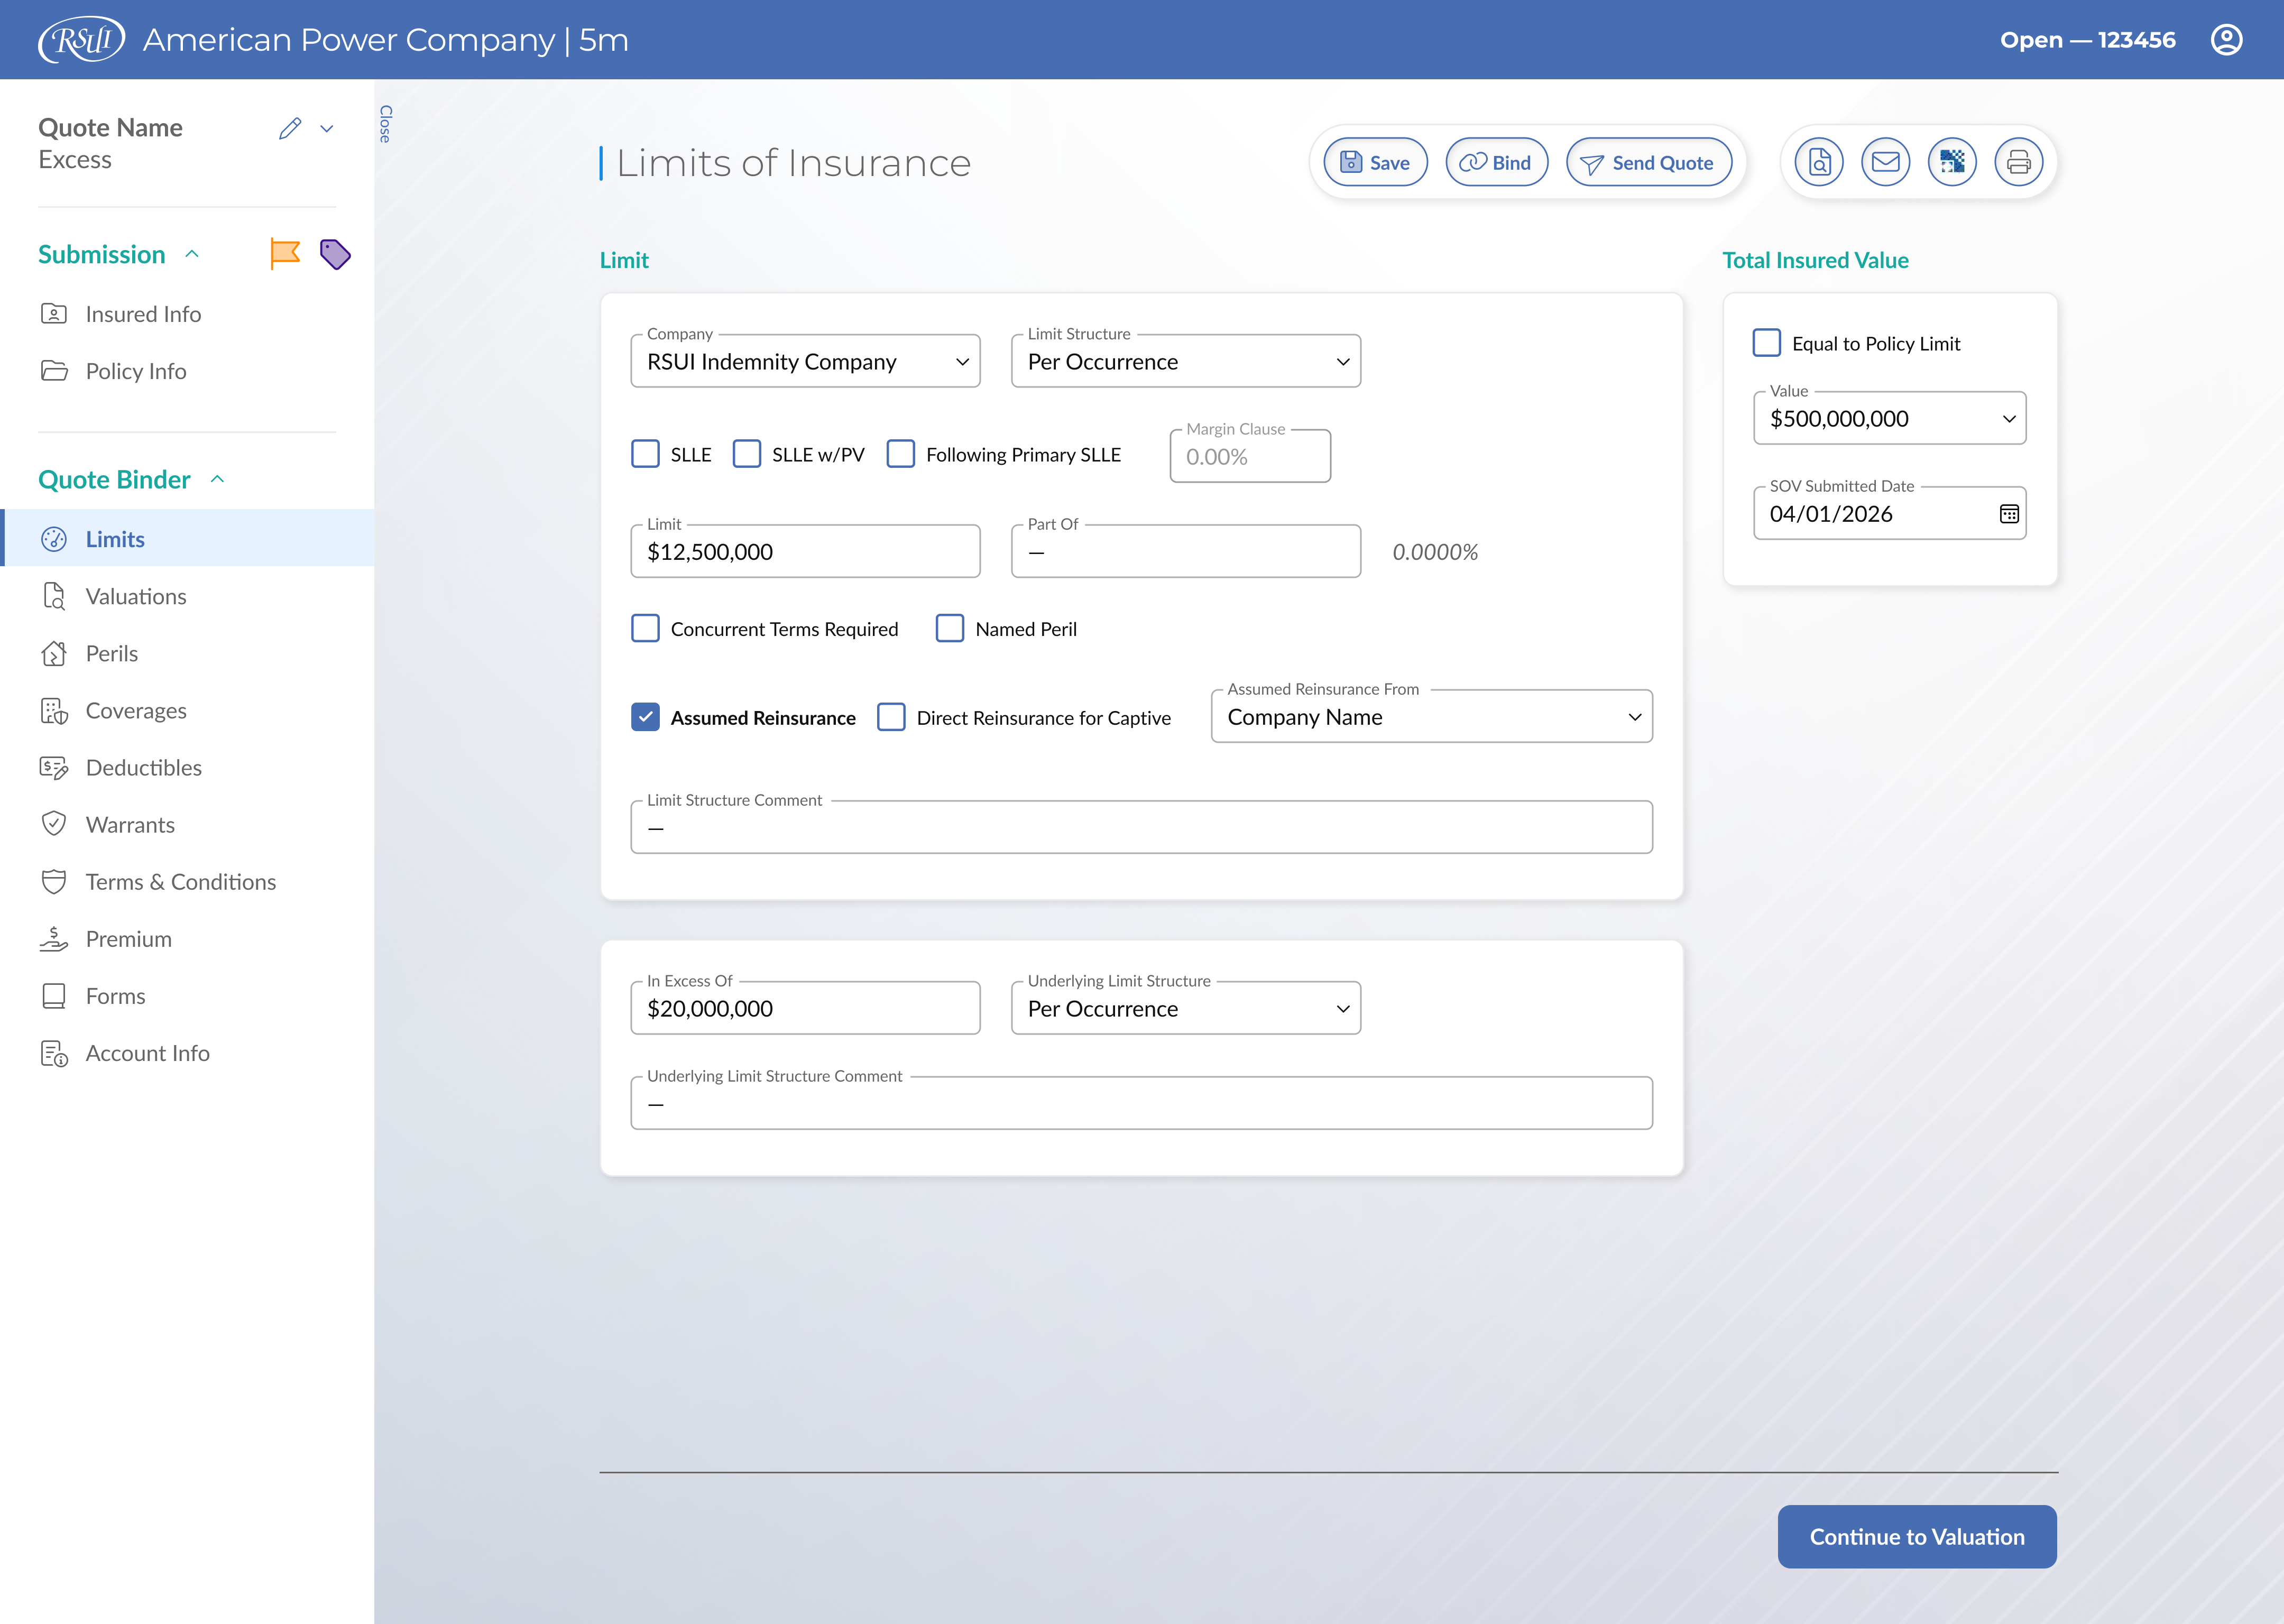Viewport: 2284px width, 1624px height.
Task: Click the Bind button
Action: (1497, 162)
